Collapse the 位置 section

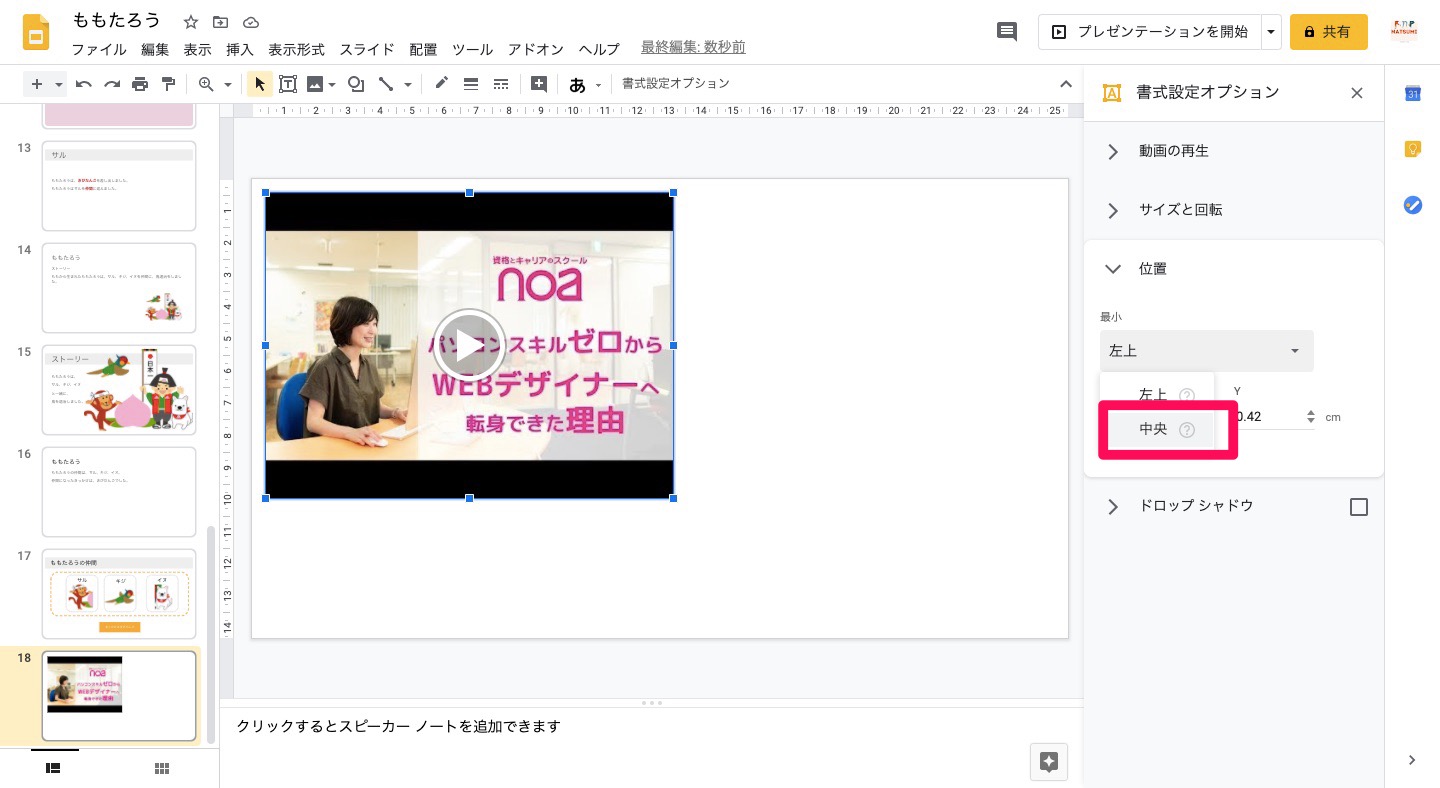coord(1234,269)
